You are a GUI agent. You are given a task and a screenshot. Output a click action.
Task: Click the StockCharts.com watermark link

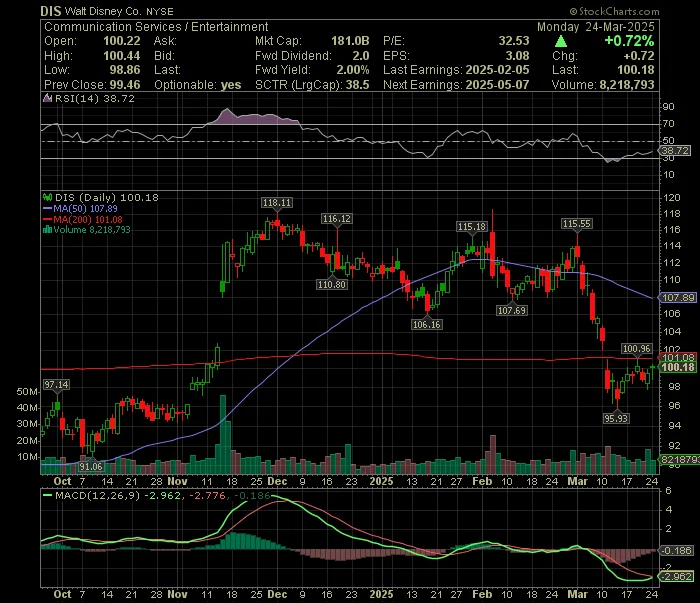click(x=614, y=11)
